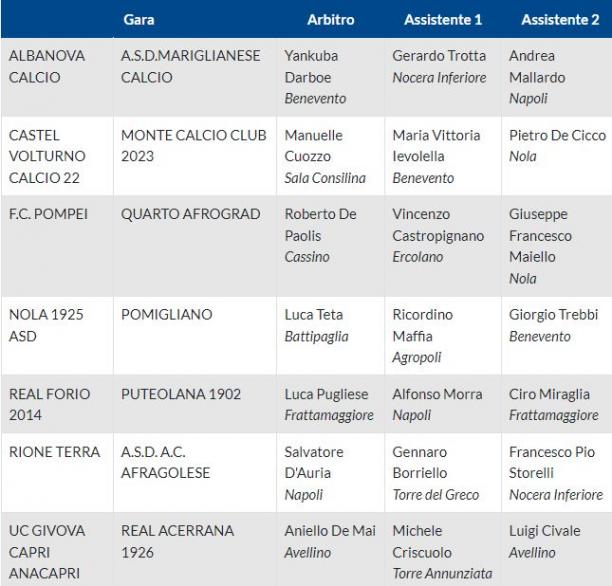Select the NOLA 1925 ASD cell
The width and height of the screenshot is (612, 586).
[x=57, y=335]
